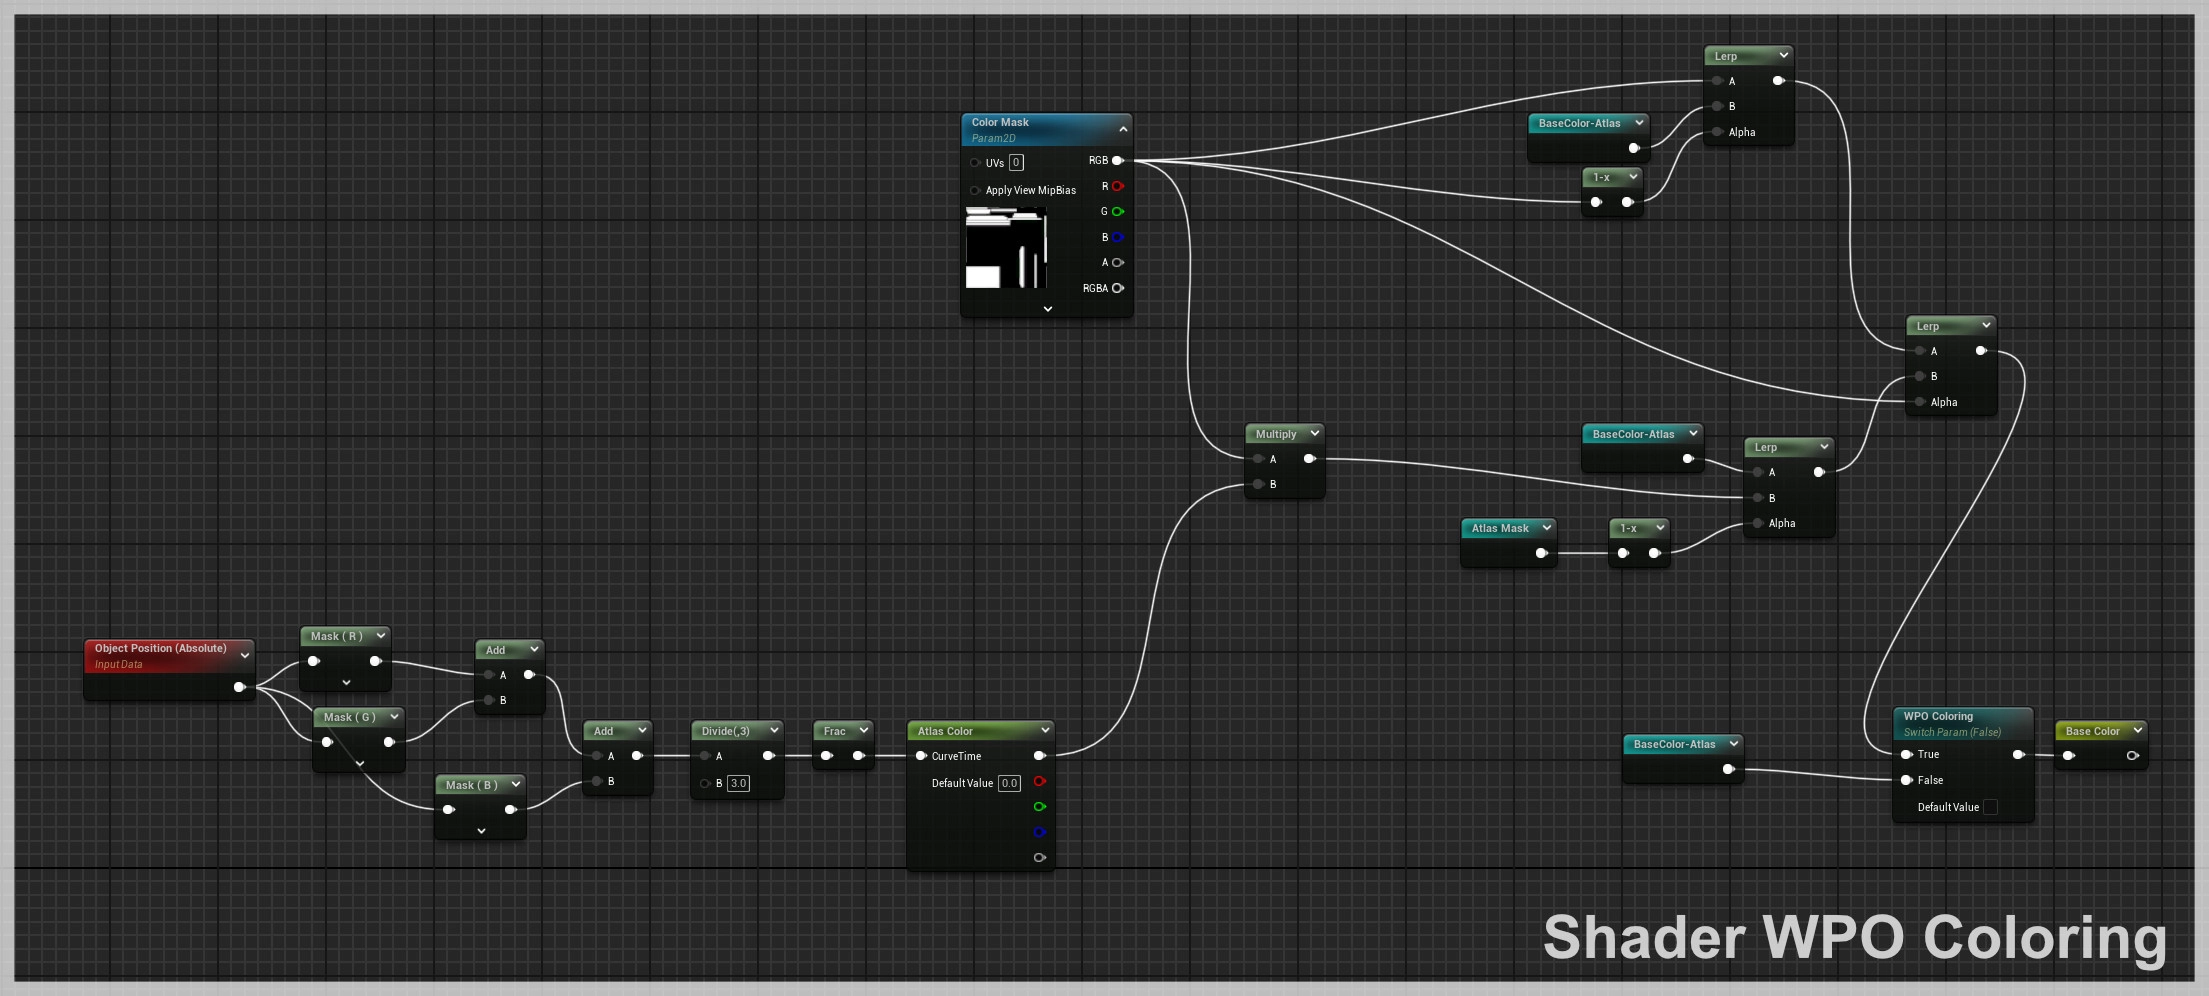
Task: Click the Object Position (Absolute) output pin
Action: click(239, 687)
